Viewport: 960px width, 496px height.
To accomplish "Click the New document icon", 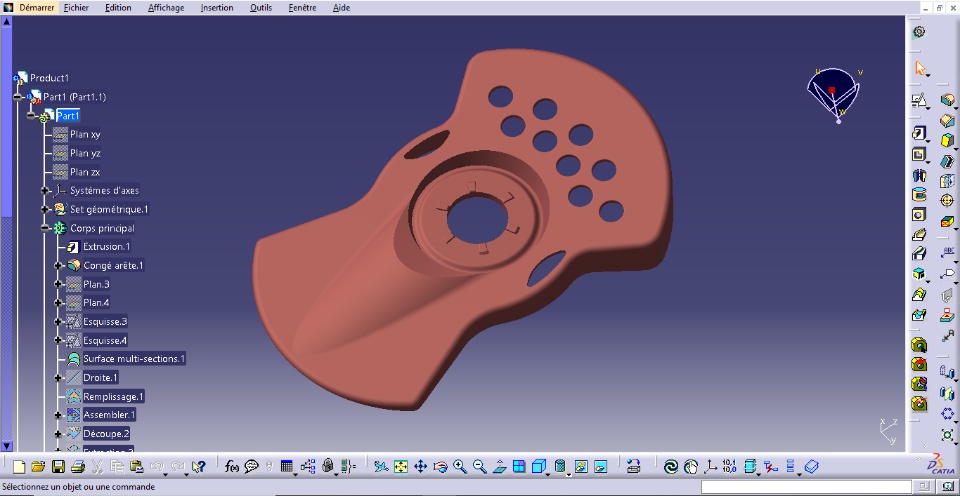I will pyautogui.click(x=19, y=467).
